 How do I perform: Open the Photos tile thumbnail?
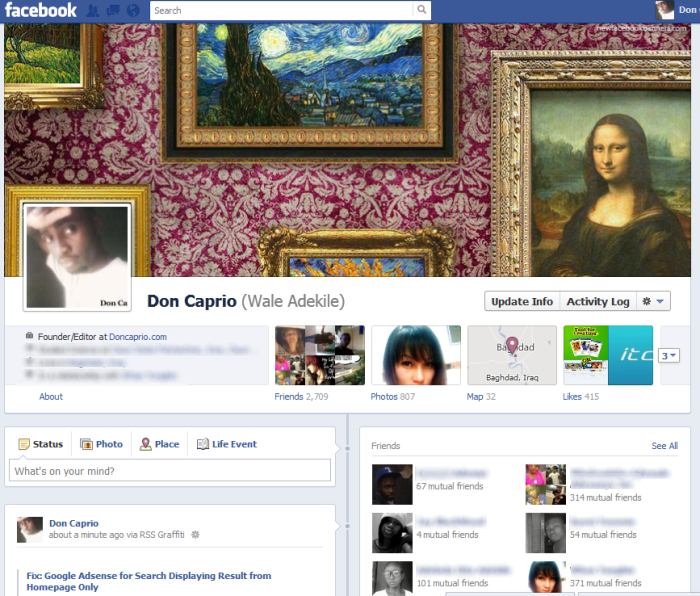416,355
